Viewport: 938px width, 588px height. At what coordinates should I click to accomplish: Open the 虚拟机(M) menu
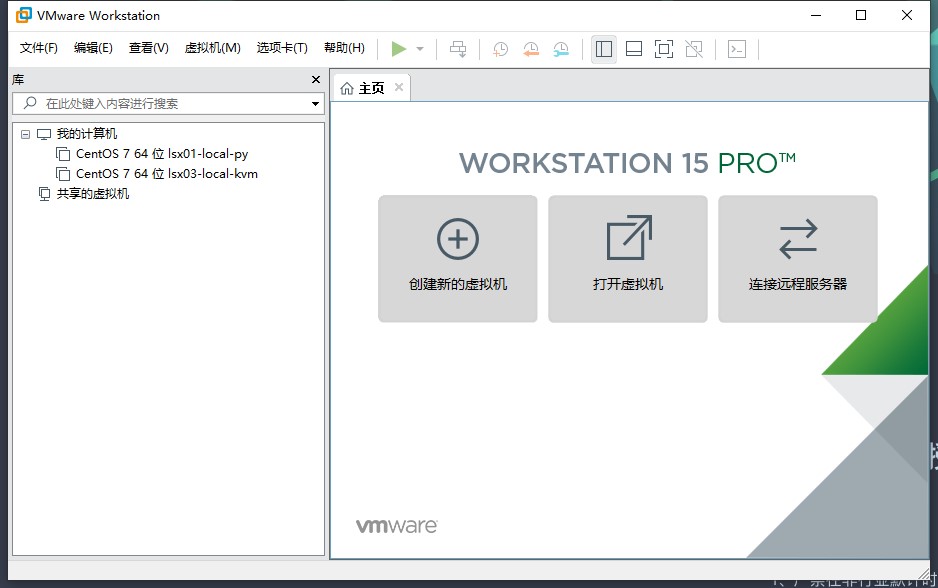click(213, 47)
